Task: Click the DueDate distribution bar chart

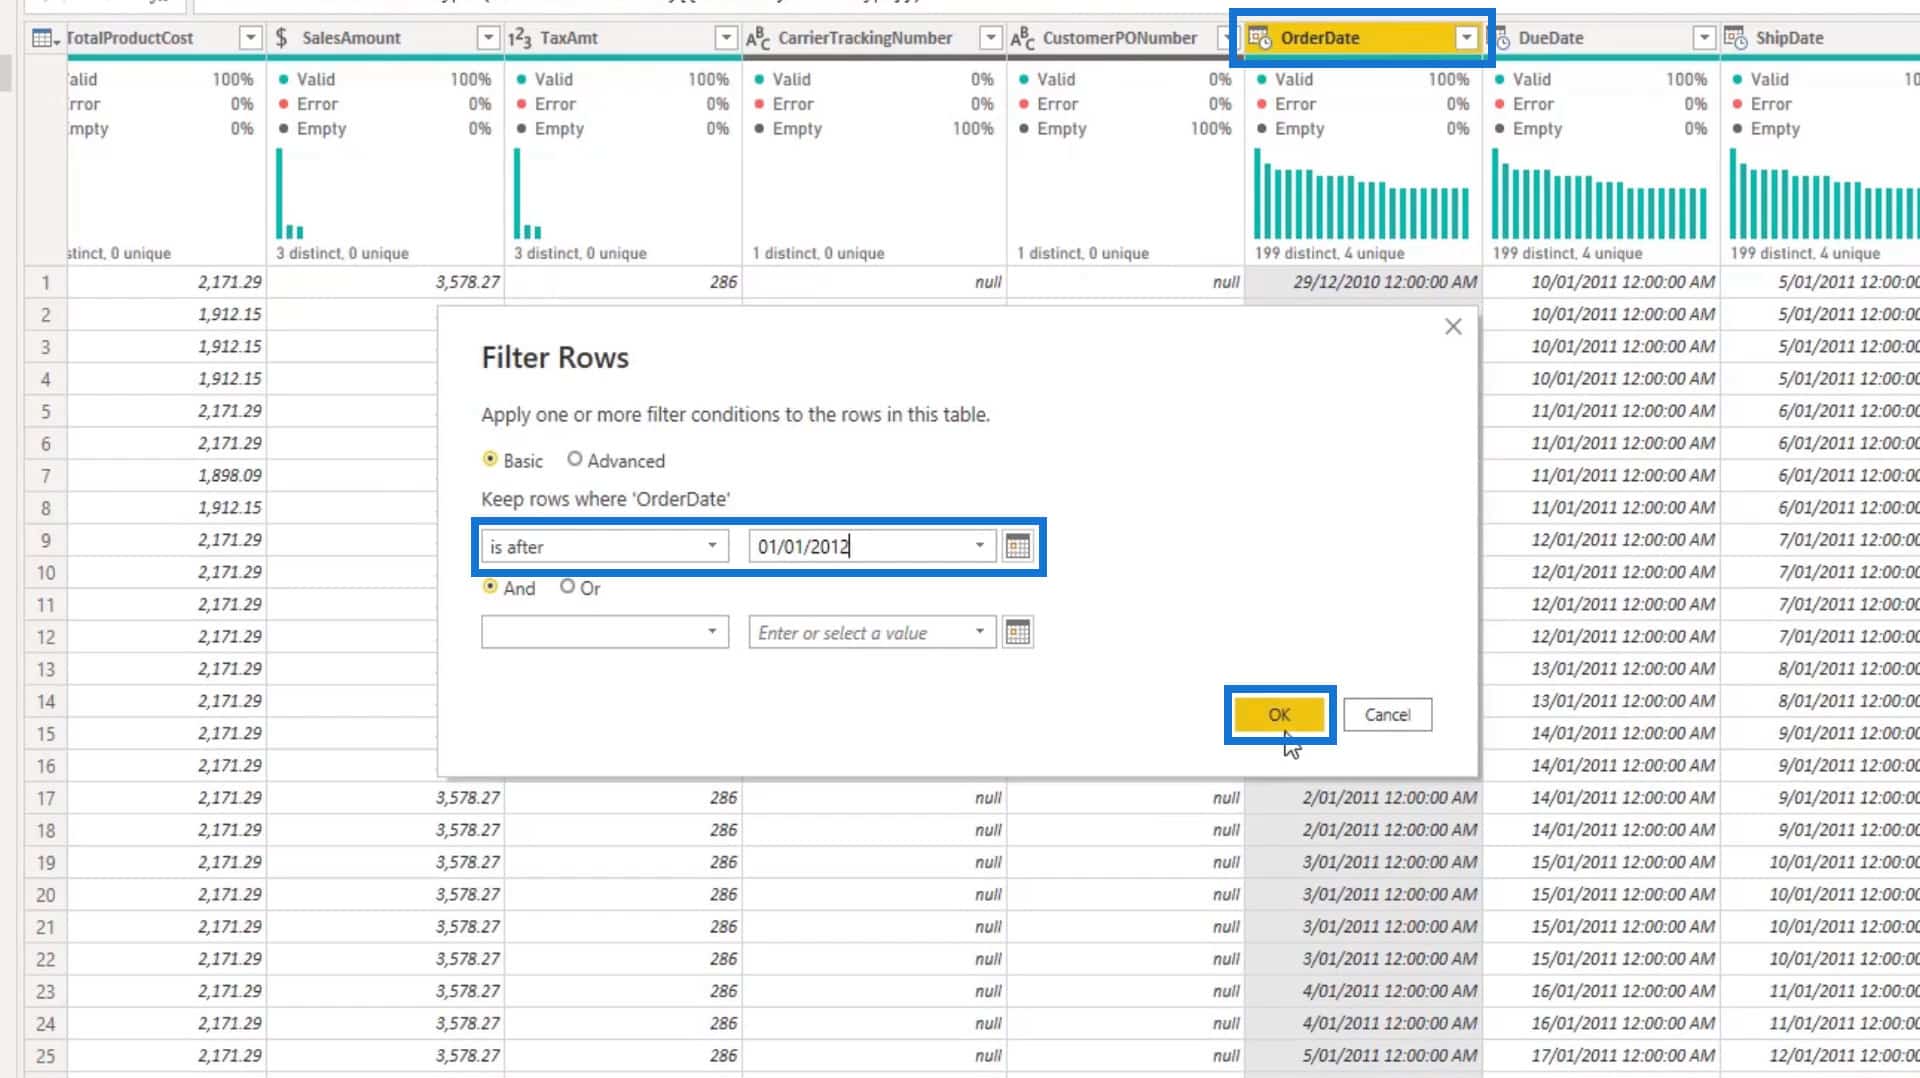Action: point(1599,194)
